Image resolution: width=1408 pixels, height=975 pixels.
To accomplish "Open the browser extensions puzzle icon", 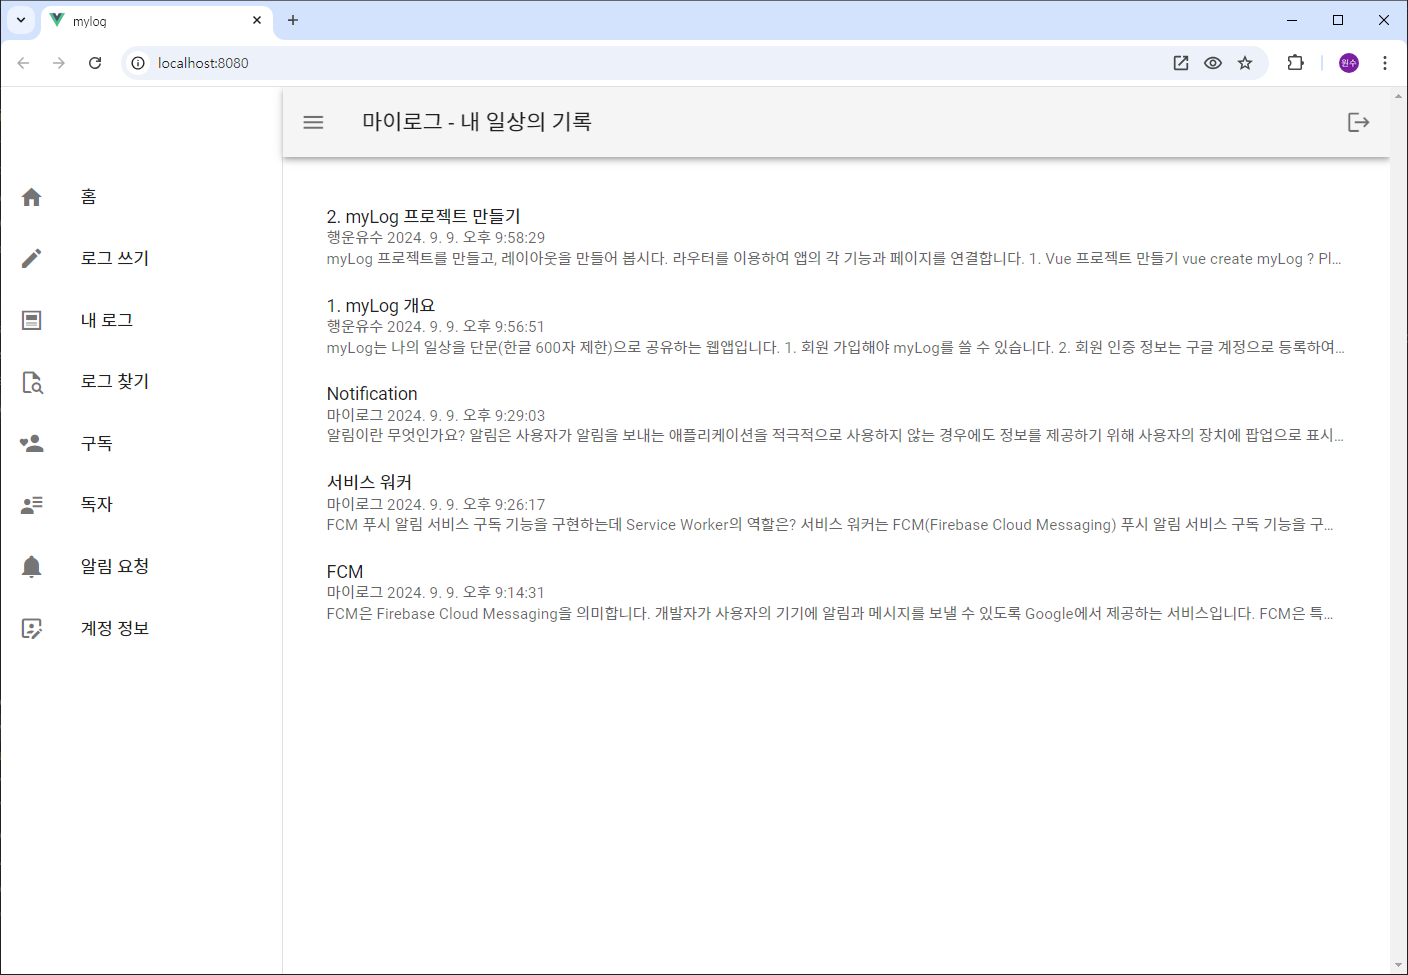I will (x=1295, y=62).
